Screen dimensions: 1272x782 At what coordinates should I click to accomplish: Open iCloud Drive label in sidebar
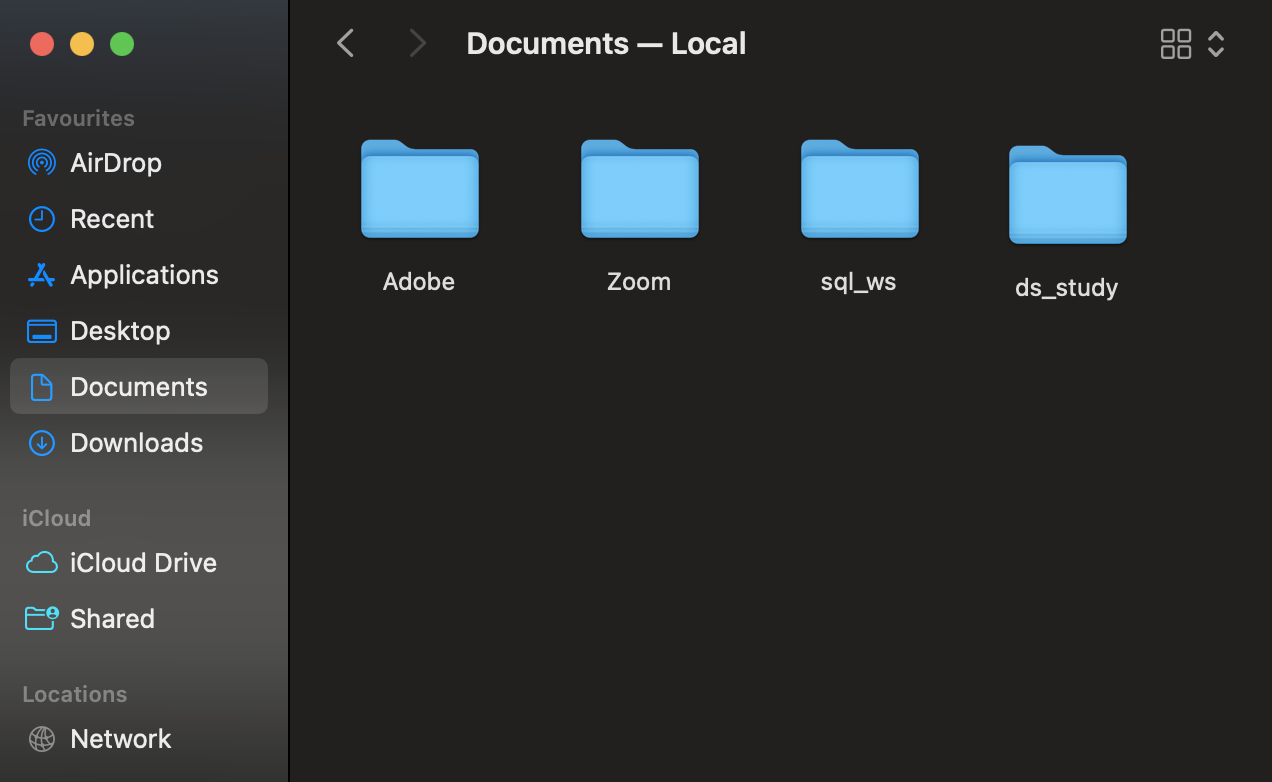(x=143, y=563)
